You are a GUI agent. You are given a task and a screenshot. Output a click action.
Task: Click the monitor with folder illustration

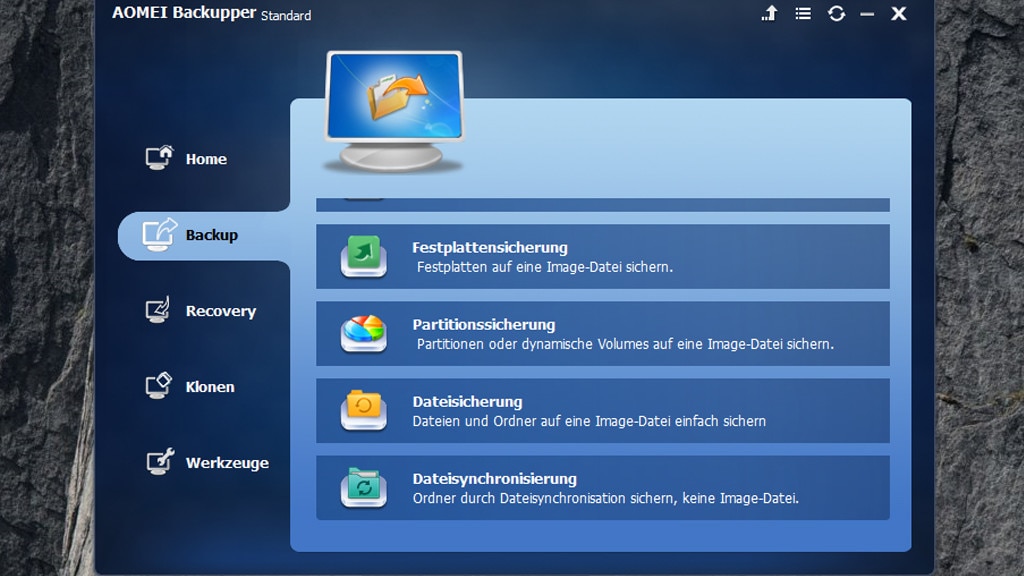click(x=394, y=111)
